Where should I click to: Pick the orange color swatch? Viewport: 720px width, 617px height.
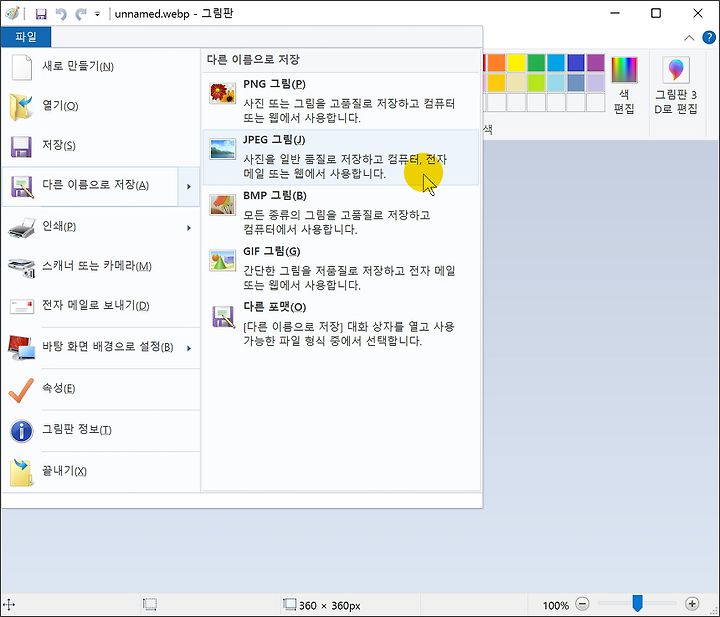point(496,63)
